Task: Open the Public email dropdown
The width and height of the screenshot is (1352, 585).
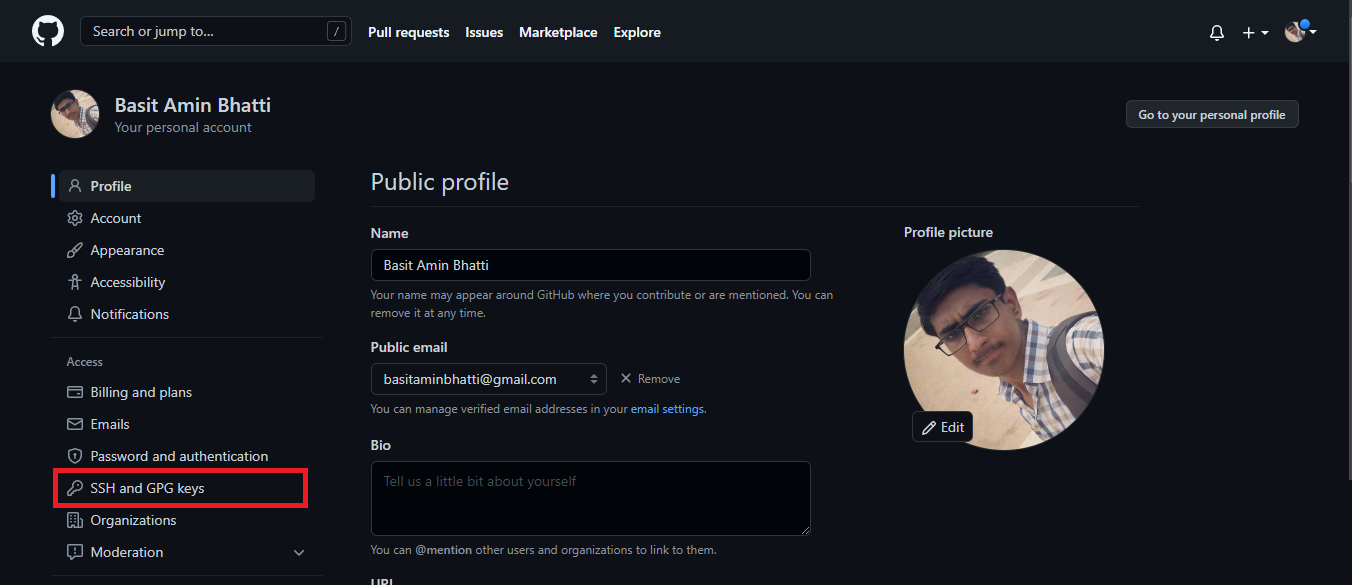Action: tap(488, 379)
